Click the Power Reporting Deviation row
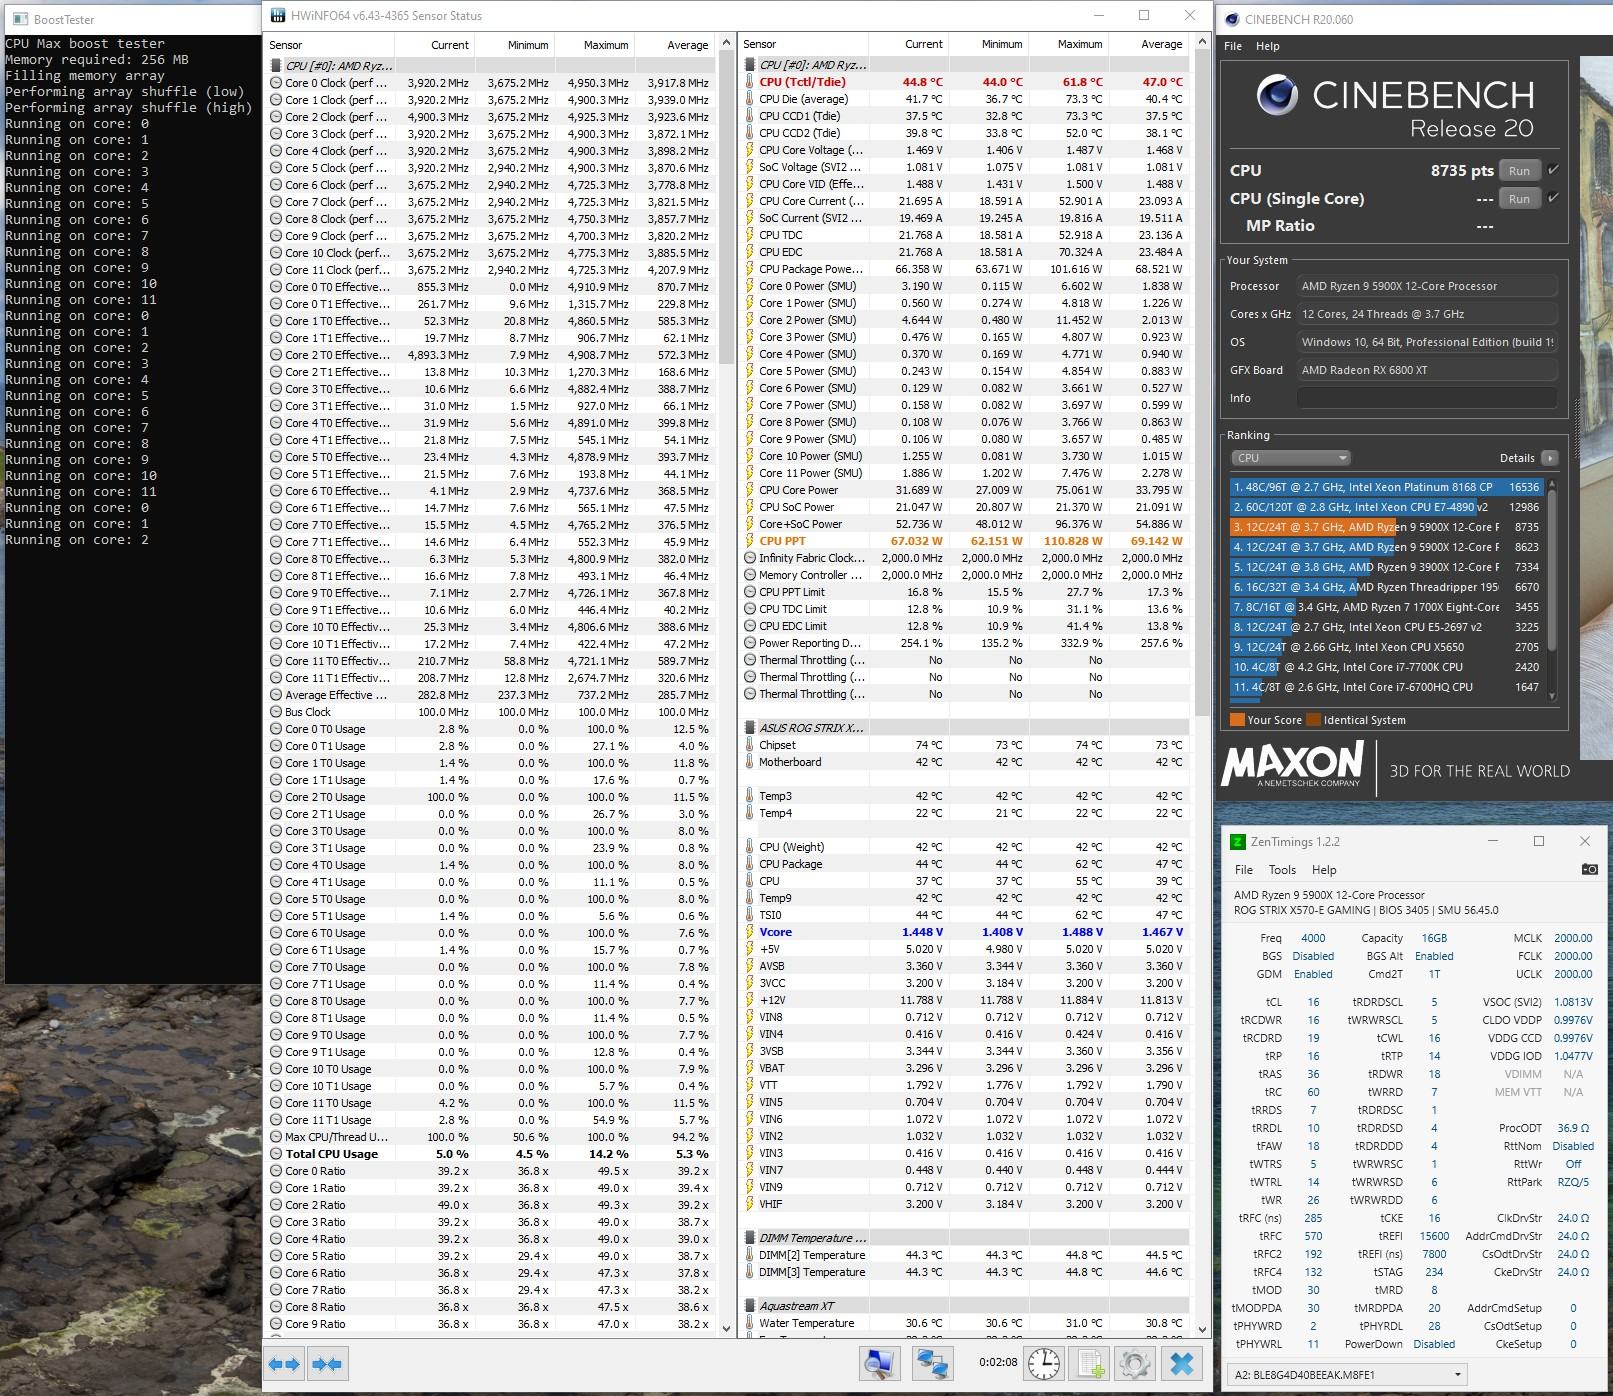 point(965,643)
